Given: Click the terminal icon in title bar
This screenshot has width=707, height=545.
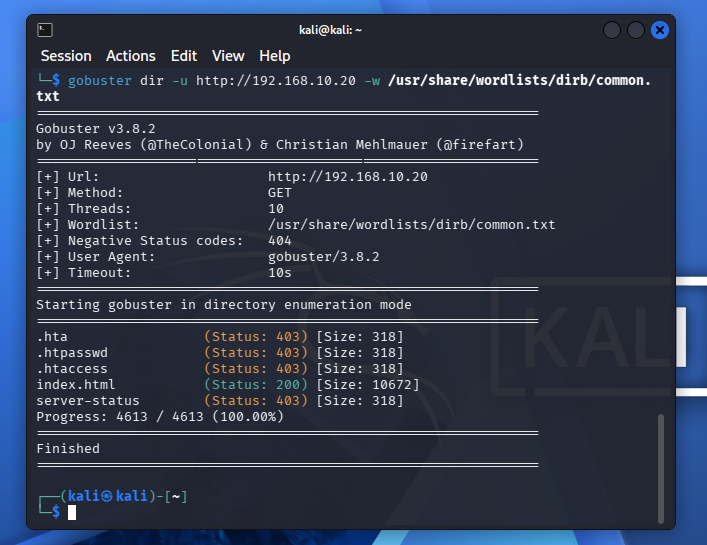Looking at the screenshot, I should pos(45,30).
